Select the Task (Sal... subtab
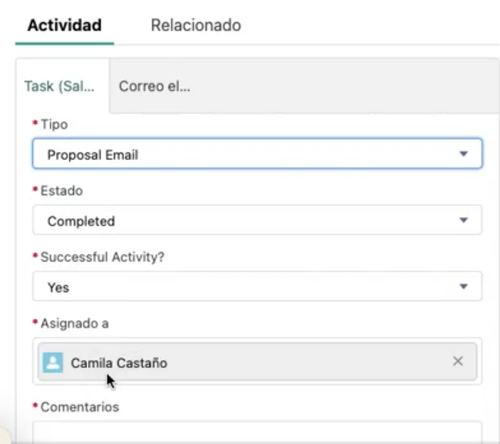 point(59,86)
